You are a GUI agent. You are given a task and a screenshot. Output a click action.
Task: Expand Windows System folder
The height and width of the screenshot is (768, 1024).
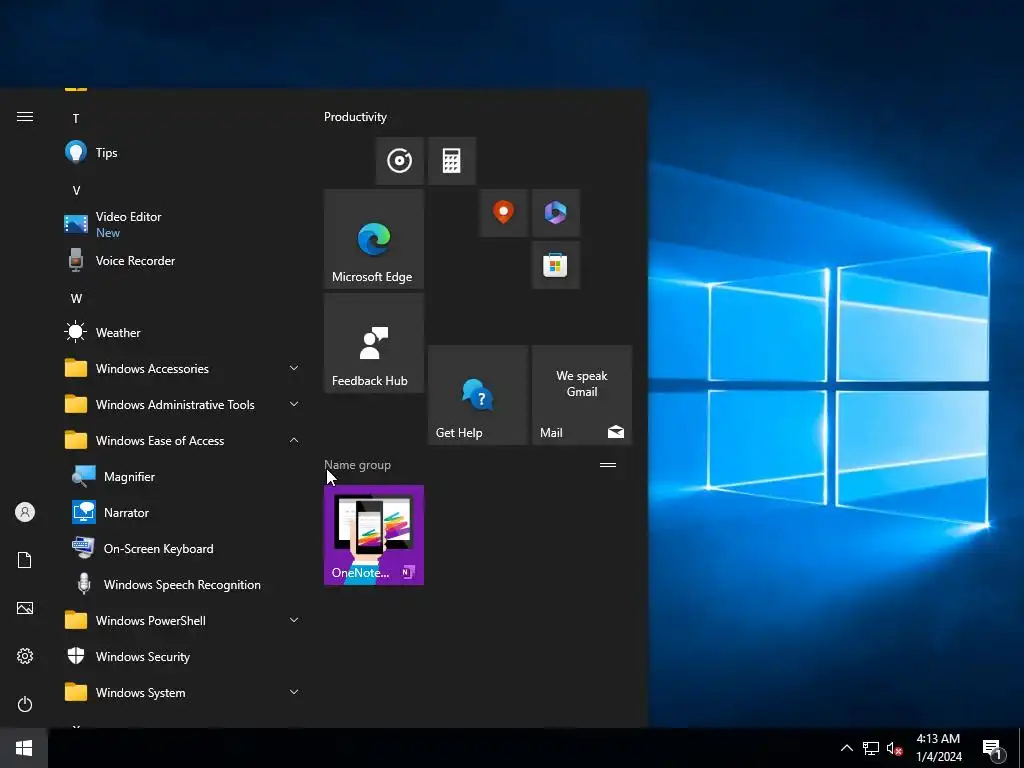coord(183,692)
